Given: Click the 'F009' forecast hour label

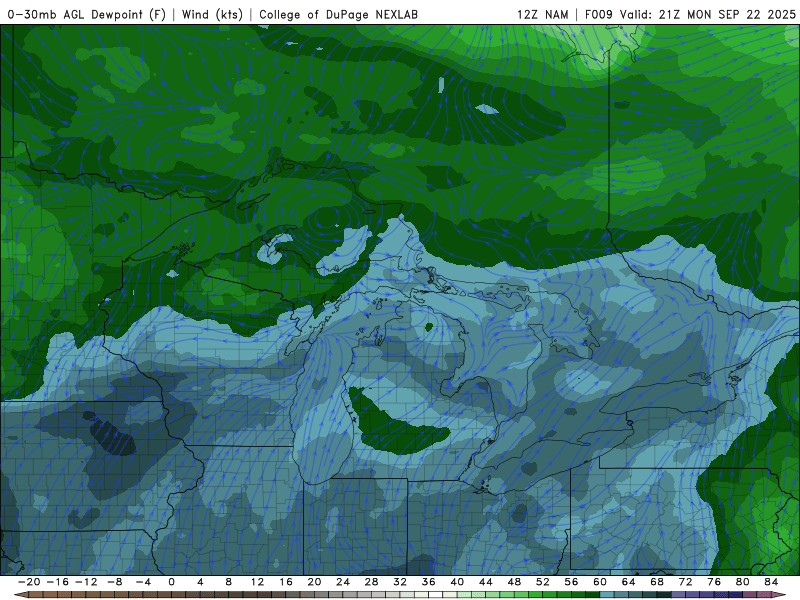Looking at the screenshot, I should click(x=598, y=14).
